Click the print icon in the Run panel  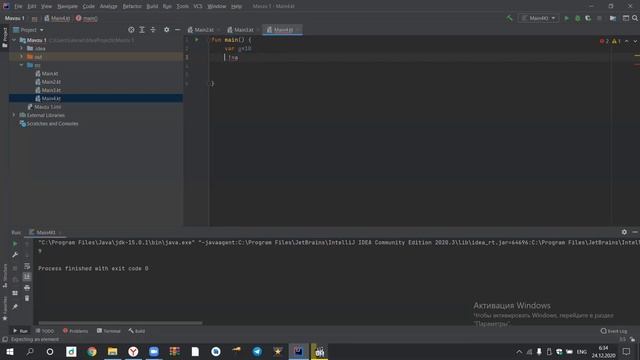pyautogui.click(x=27, y=288)
